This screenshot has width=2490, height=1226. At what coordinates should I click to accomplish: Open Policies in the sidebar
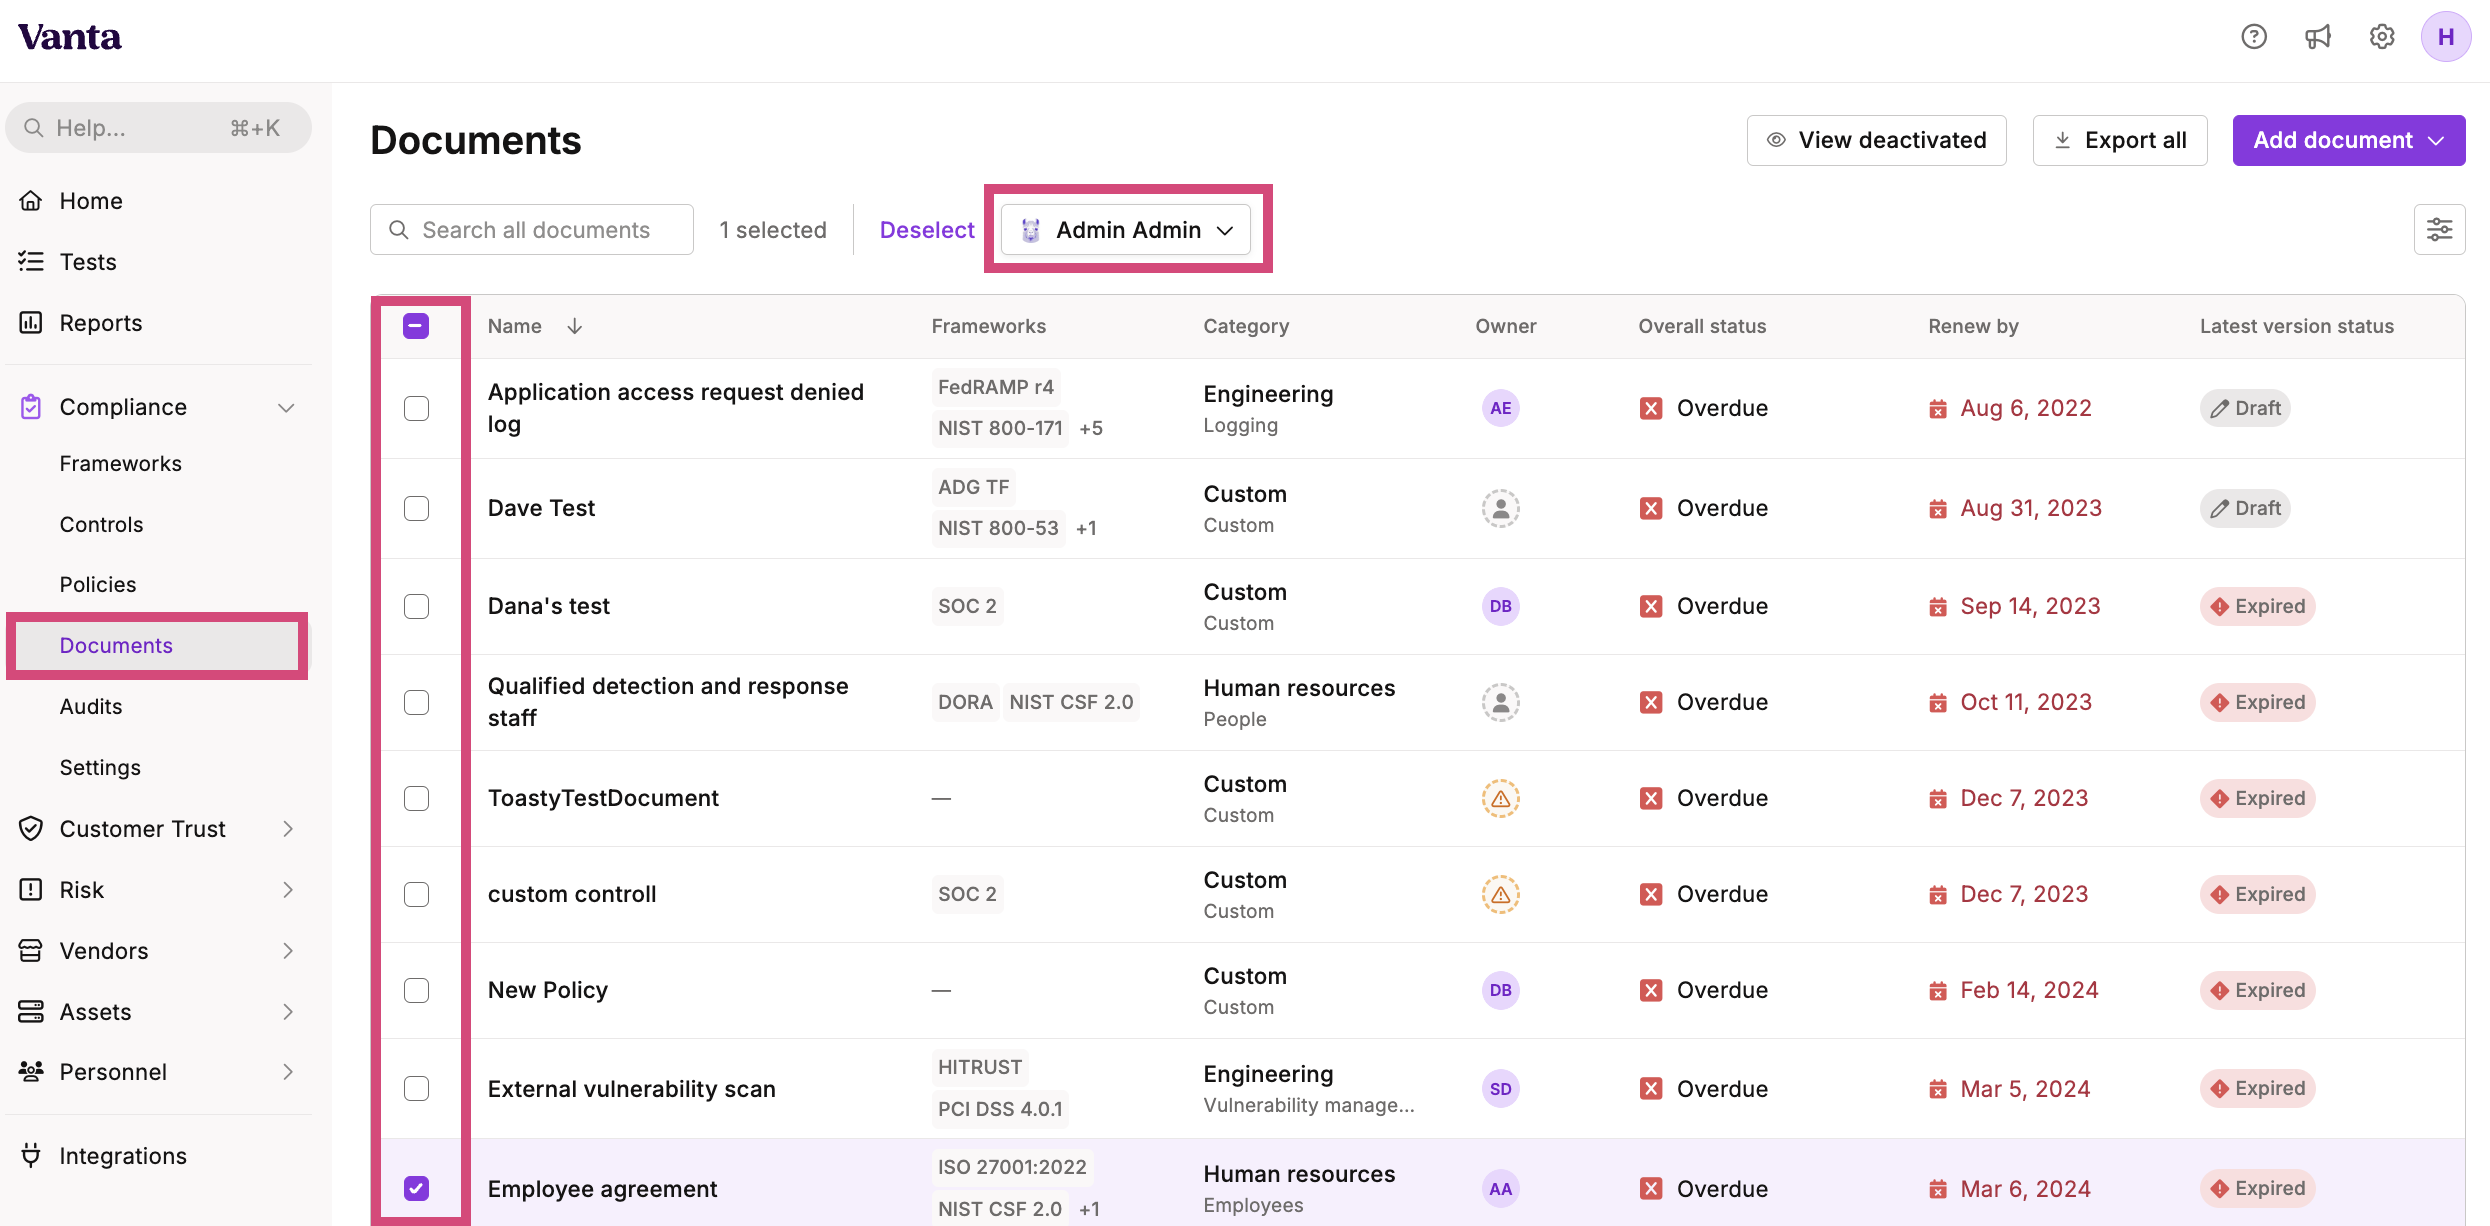pos(97,585)
